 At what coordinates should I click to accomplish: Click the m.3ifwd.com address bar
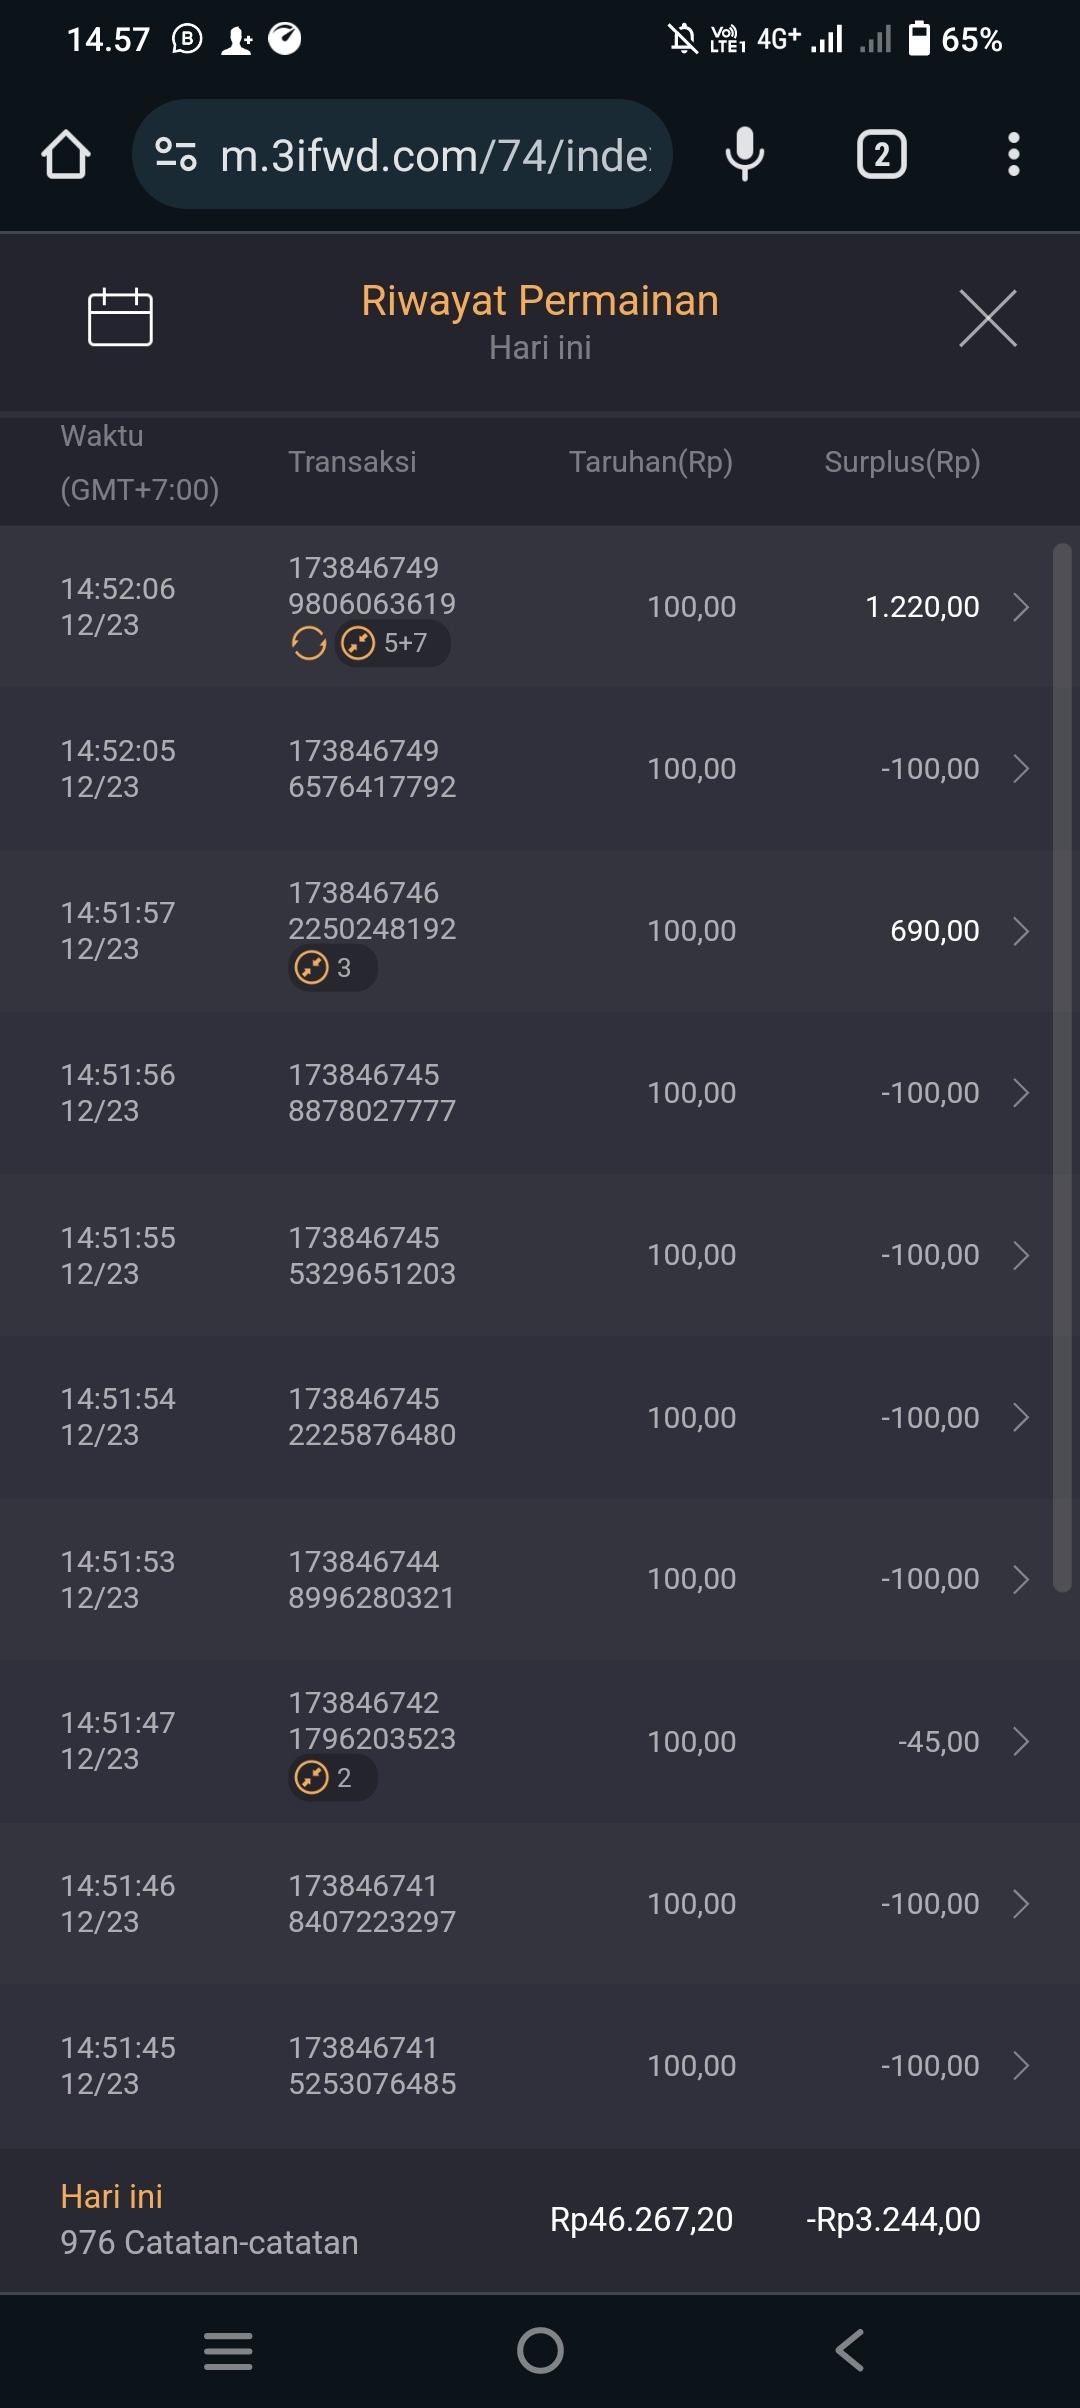click(435, 155)
